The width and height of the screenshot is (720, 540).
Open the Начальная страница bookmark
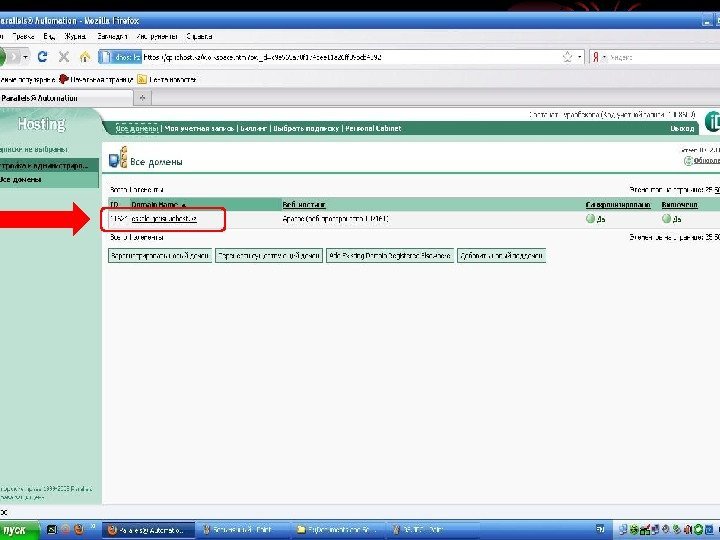point(96,79)
